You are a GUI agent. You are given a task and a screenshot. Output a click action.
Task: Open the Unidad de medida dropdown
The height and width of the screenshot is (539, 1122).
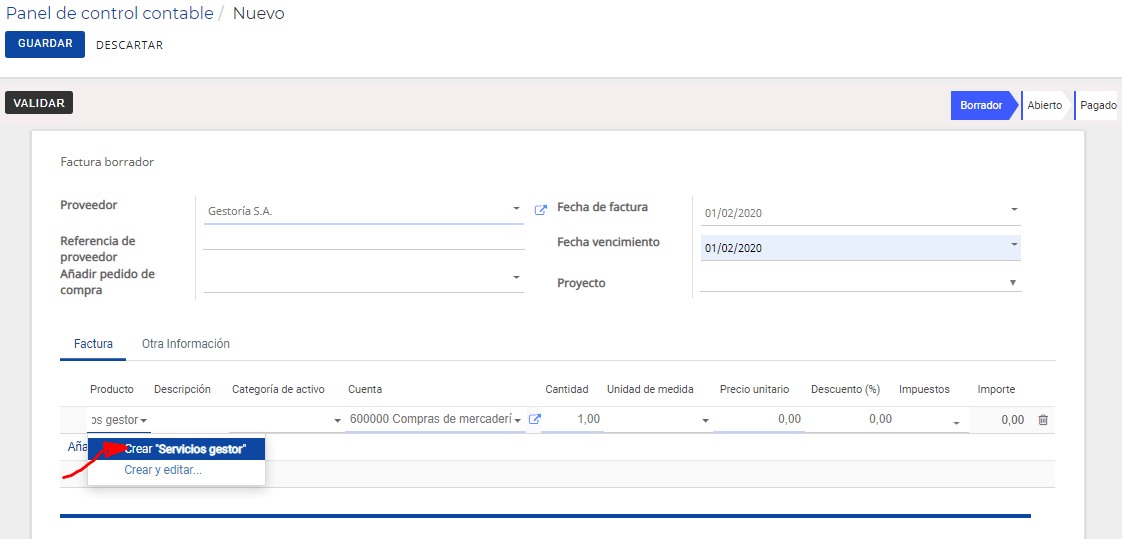click(706, 421)
